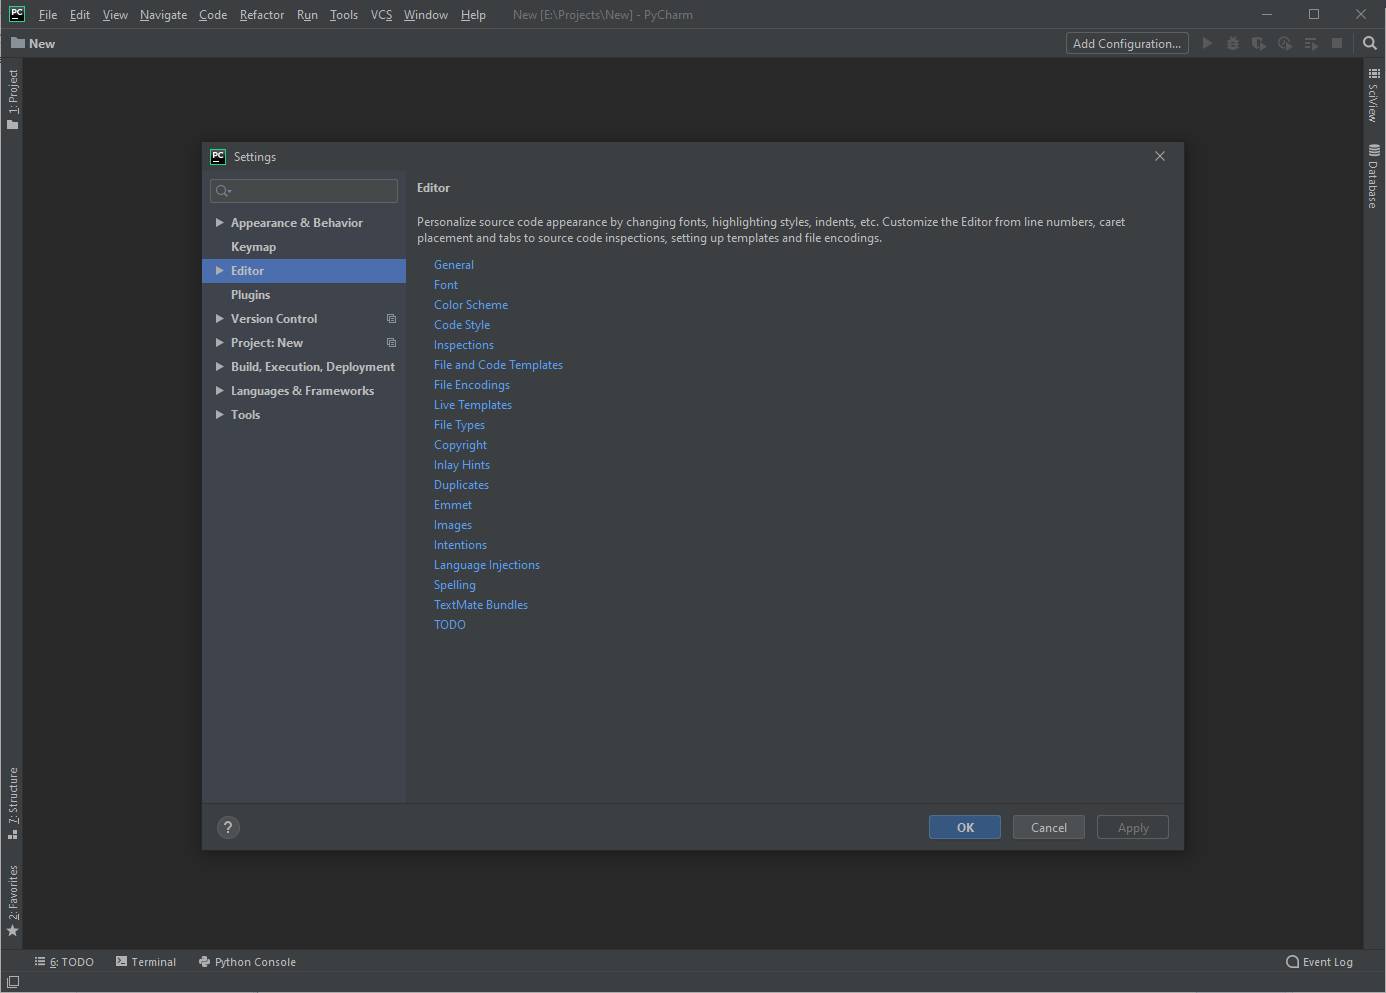Open the Run menu
Screen dimensions: 1386x993
(x=307, y=15)
